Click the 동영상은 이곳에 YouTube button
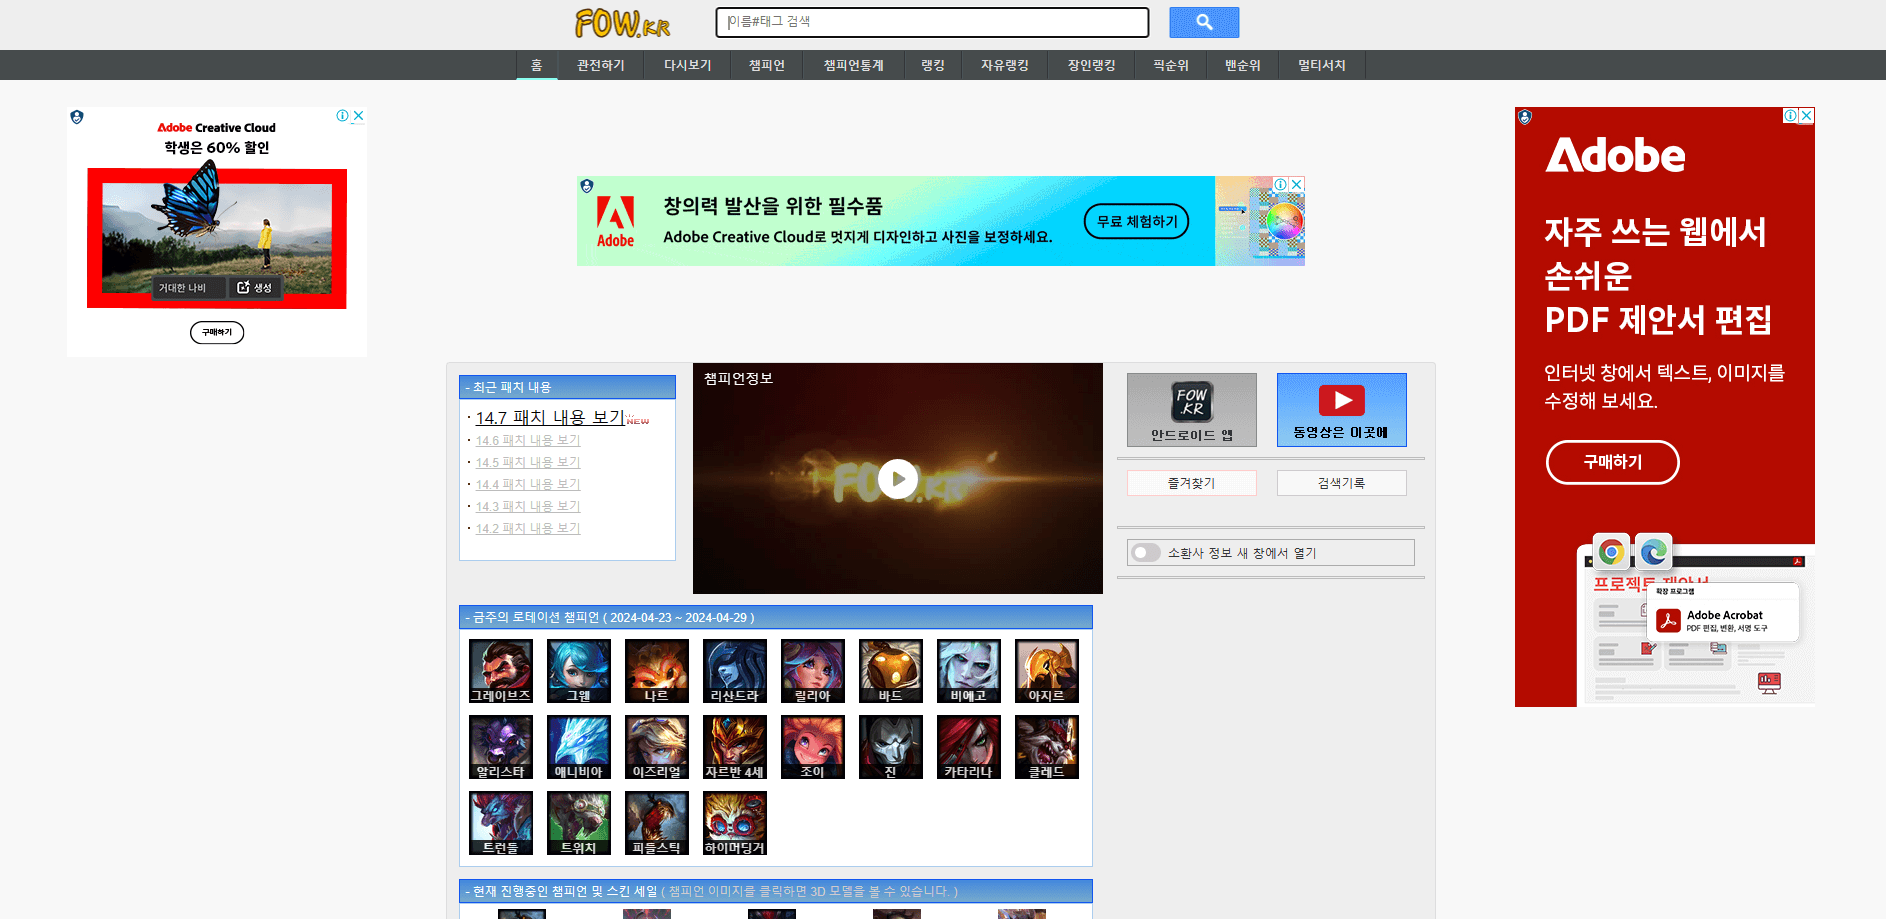 (x=1342, y=410)
